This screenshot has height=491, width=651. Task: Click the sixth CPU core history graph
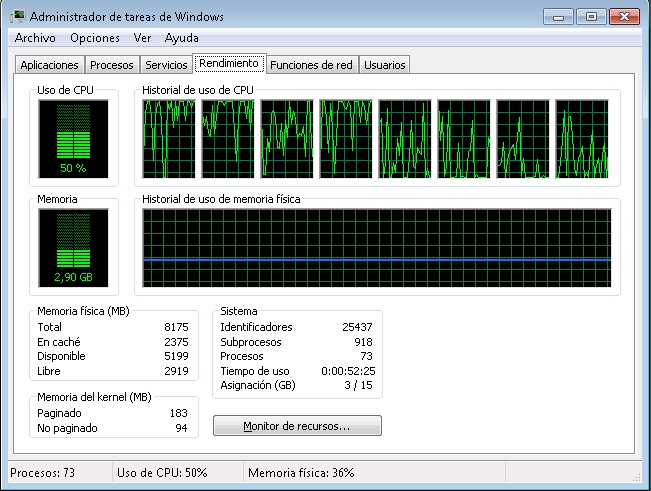click(464, 139)
